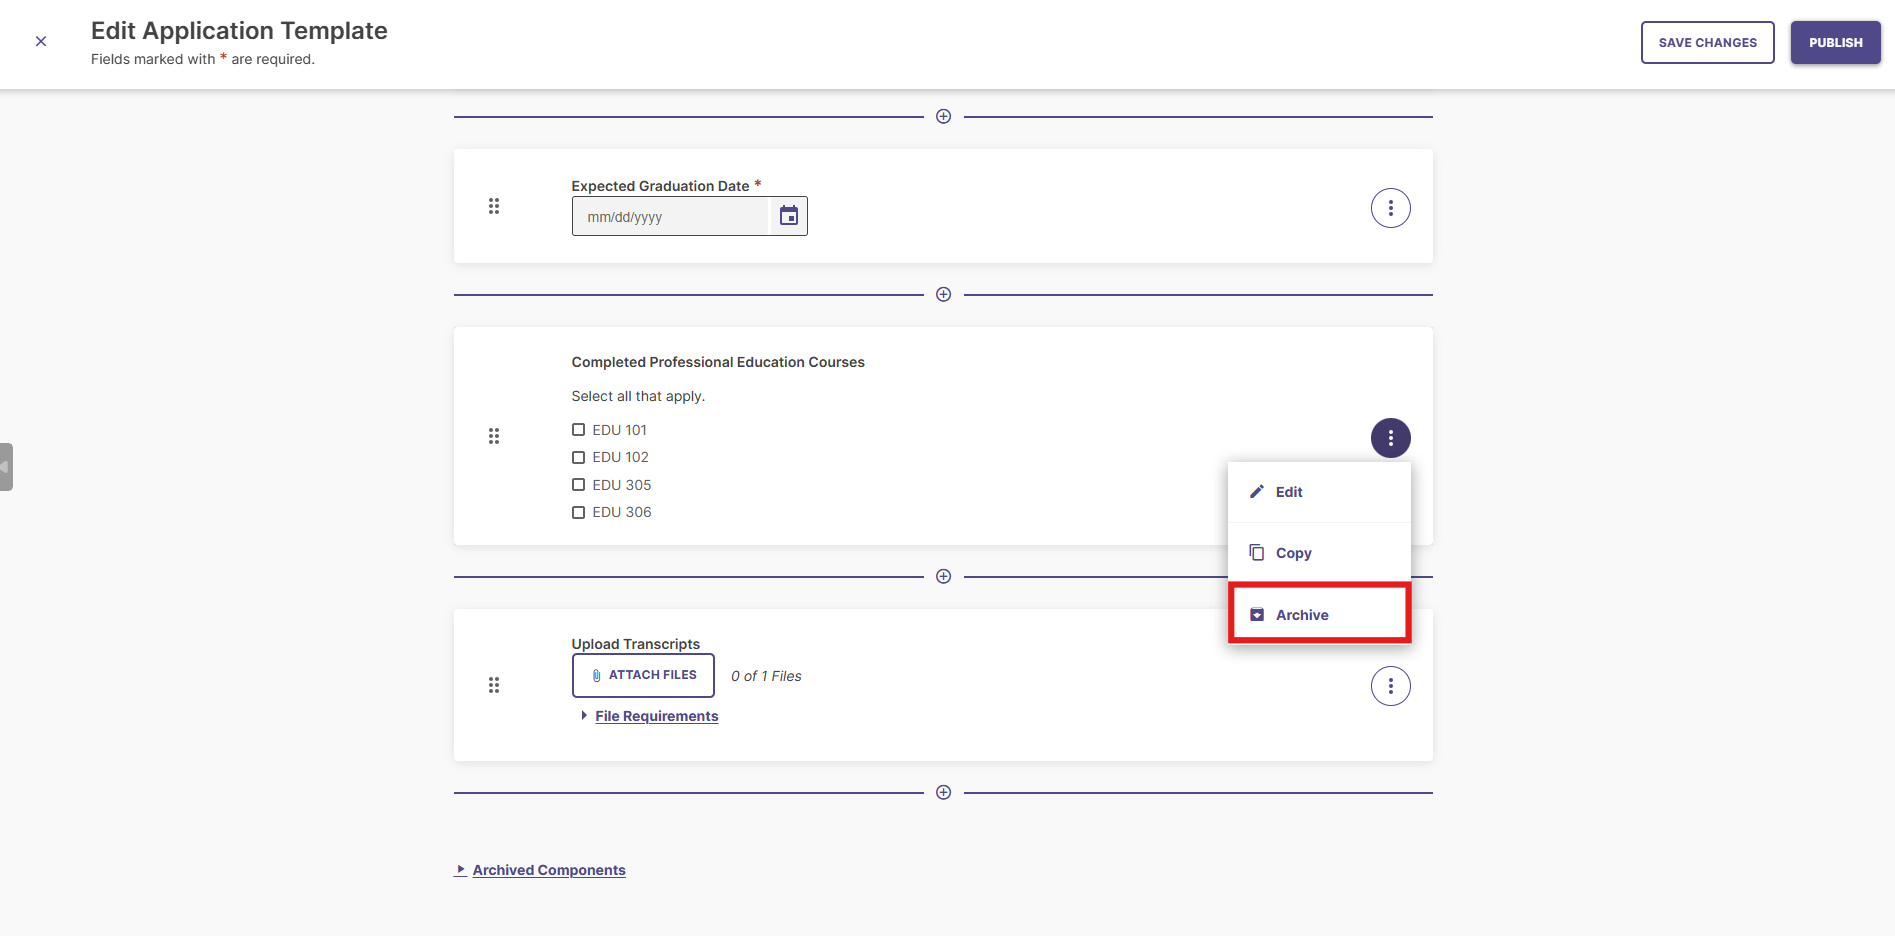Publish the application template
Screen dimensions: 1895x936
1835,43
